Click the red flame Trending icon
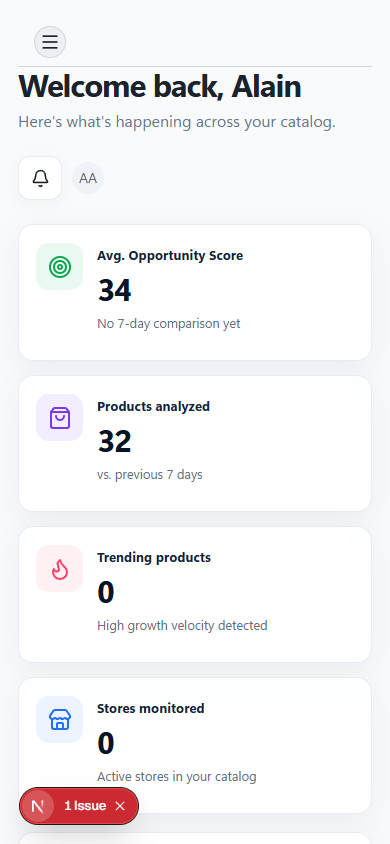This screenshot has width=390, height=844. (60, 568)
